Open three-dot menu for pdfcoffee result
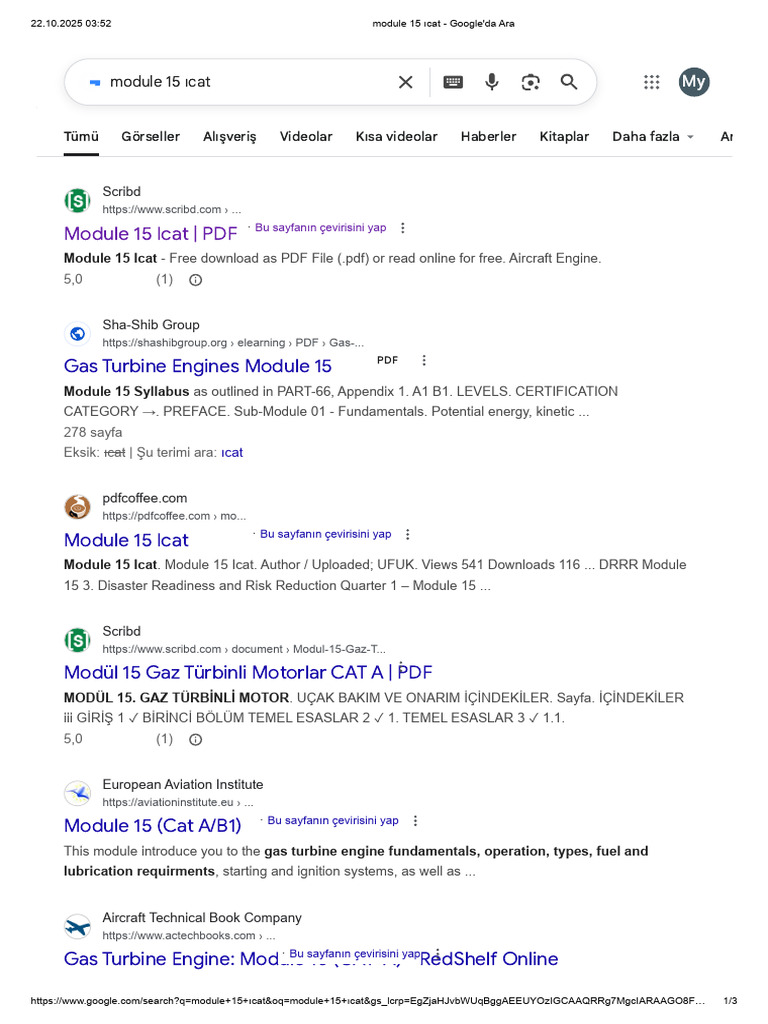Image resolution: width=768 pixels, height=1024 pixels. (x=407, y=535)
